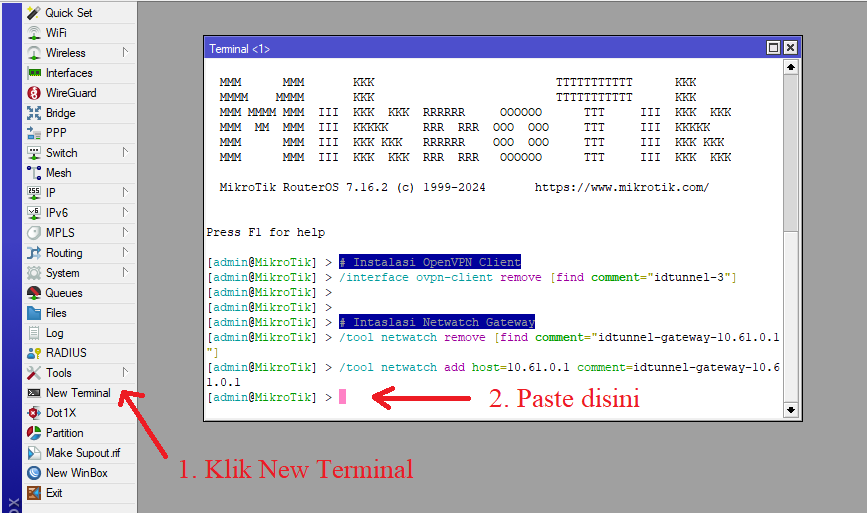Viewport: 867px width, 513px height.
Task: Click the Partition pie chart icon
Action: pos(34,433)
